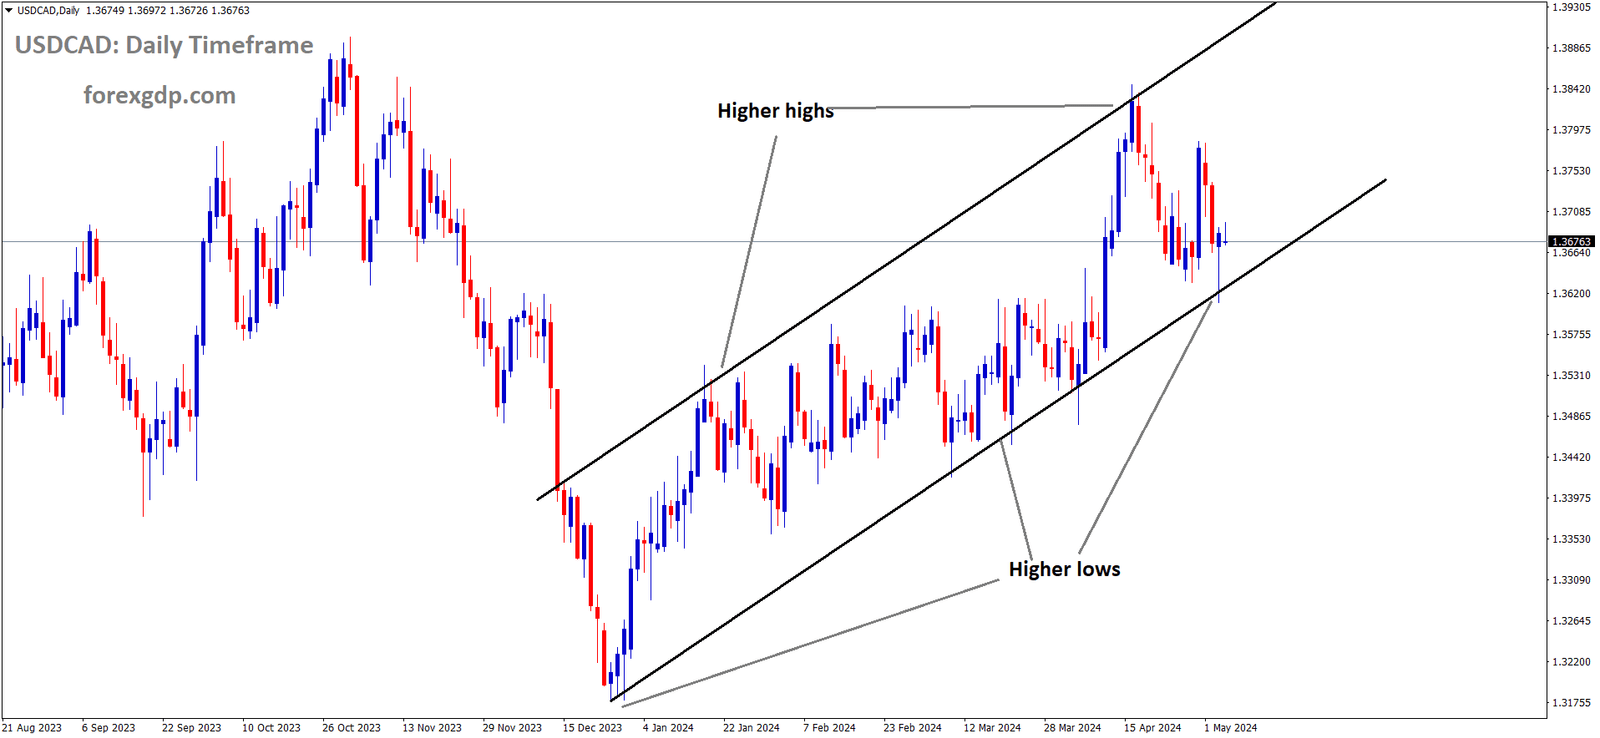Click price level 1.34420 on price scale
This screenshot has height=738, width=1600.
coord(1571,458)
